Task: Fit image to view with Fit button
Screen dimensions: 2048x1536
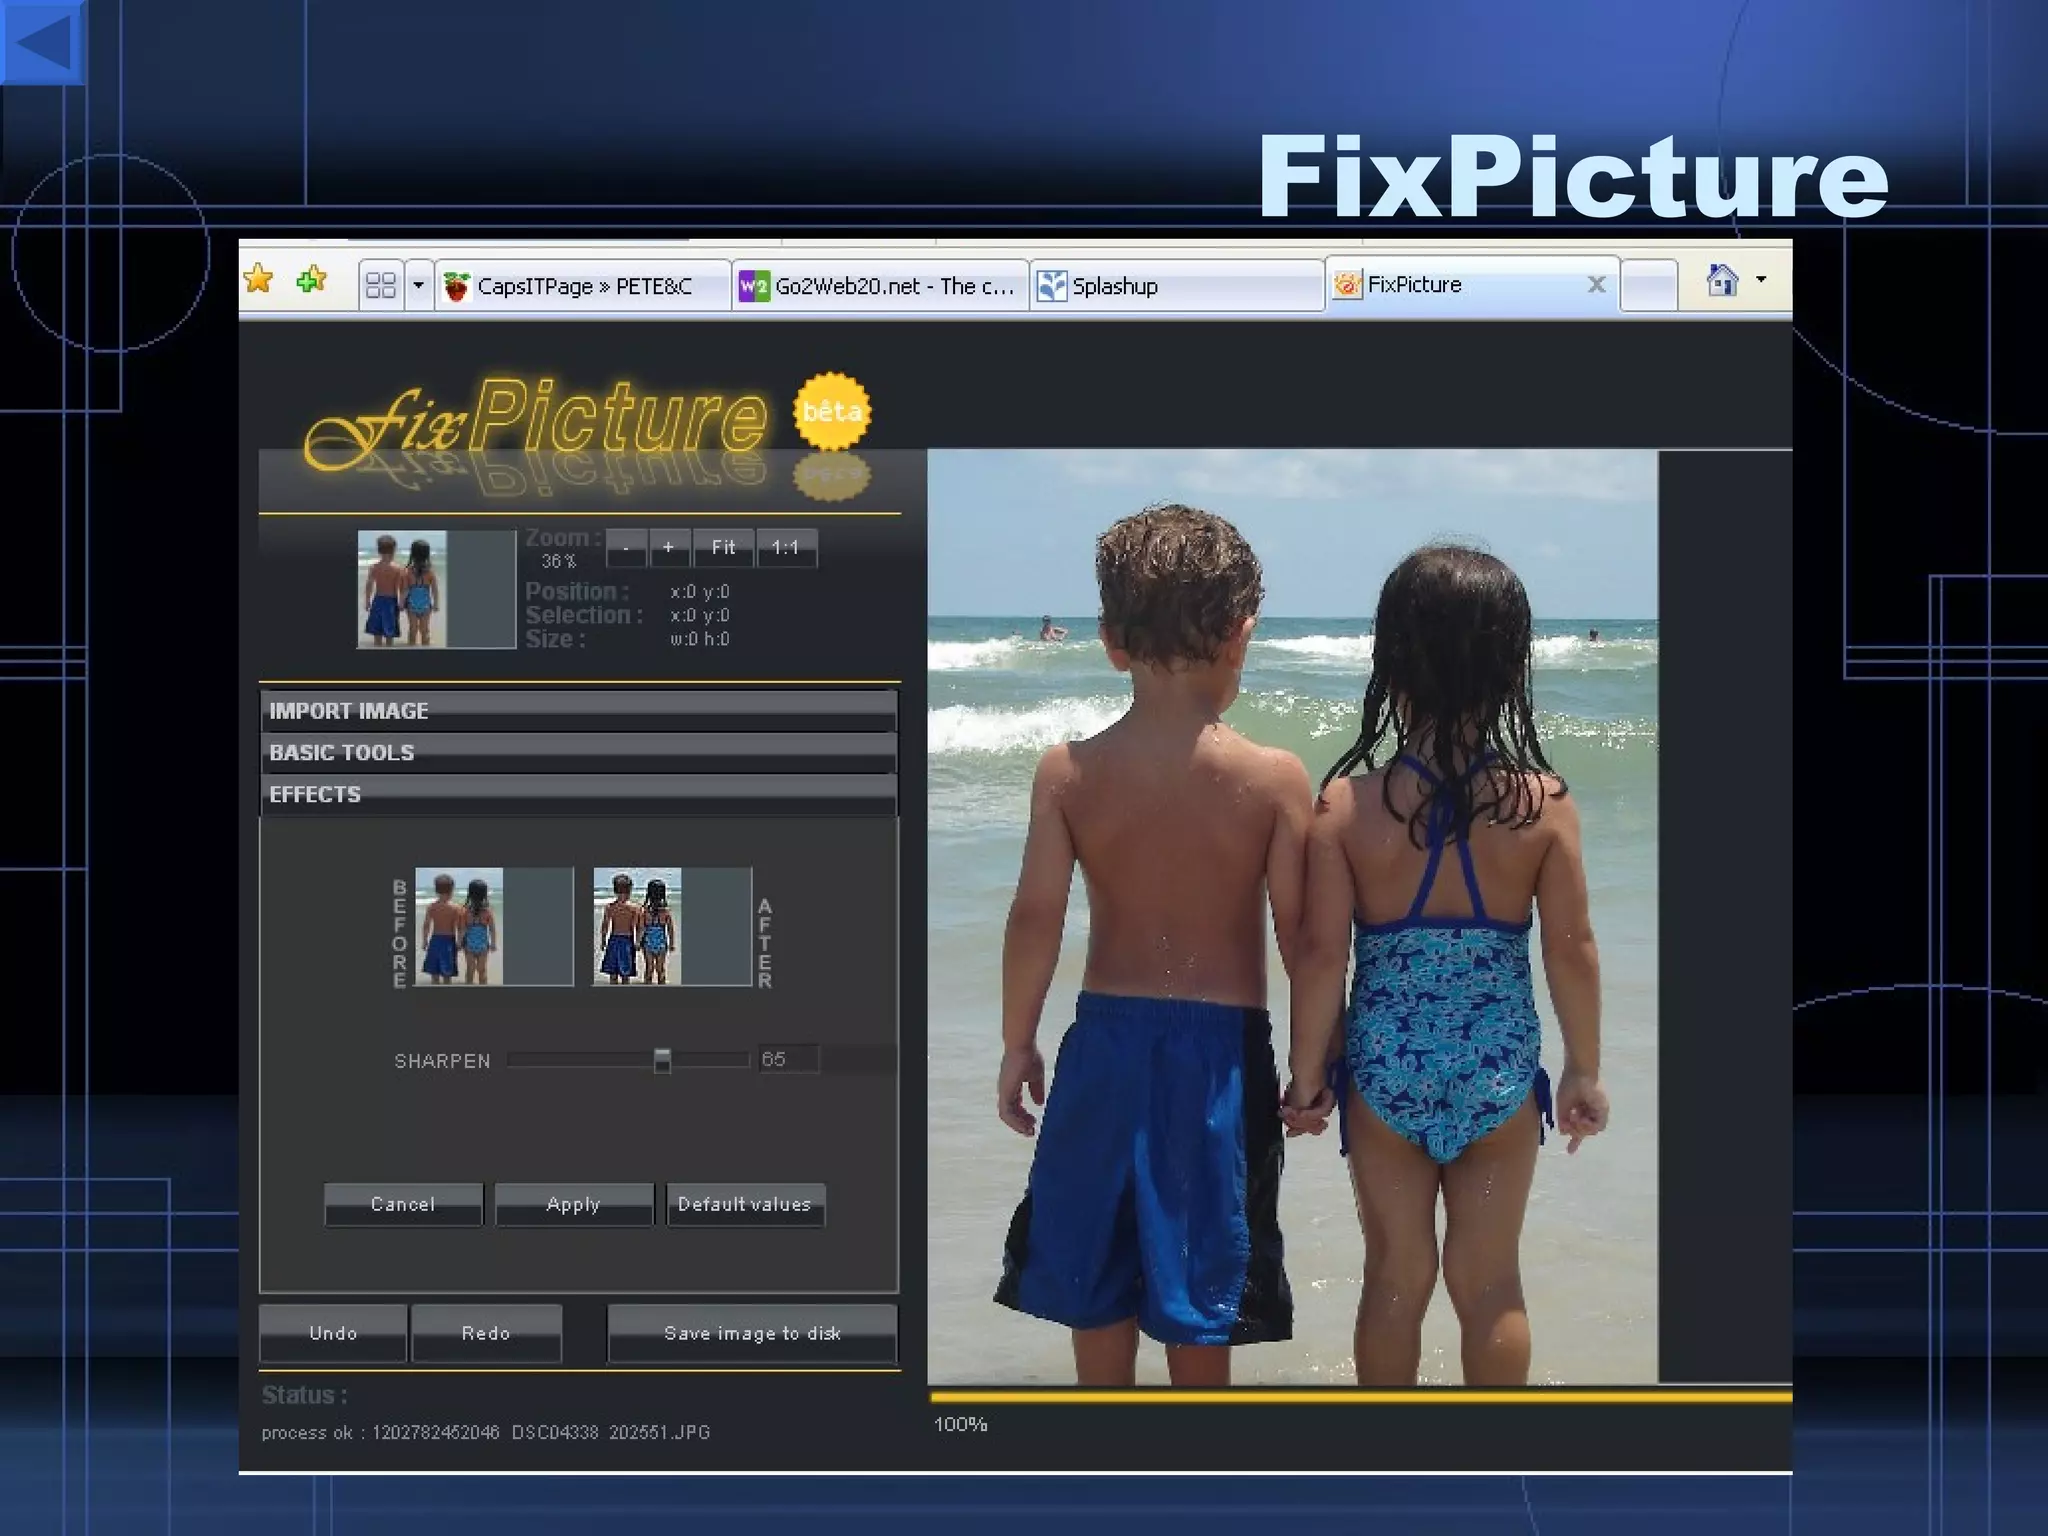Action: [x=723, y=548]
